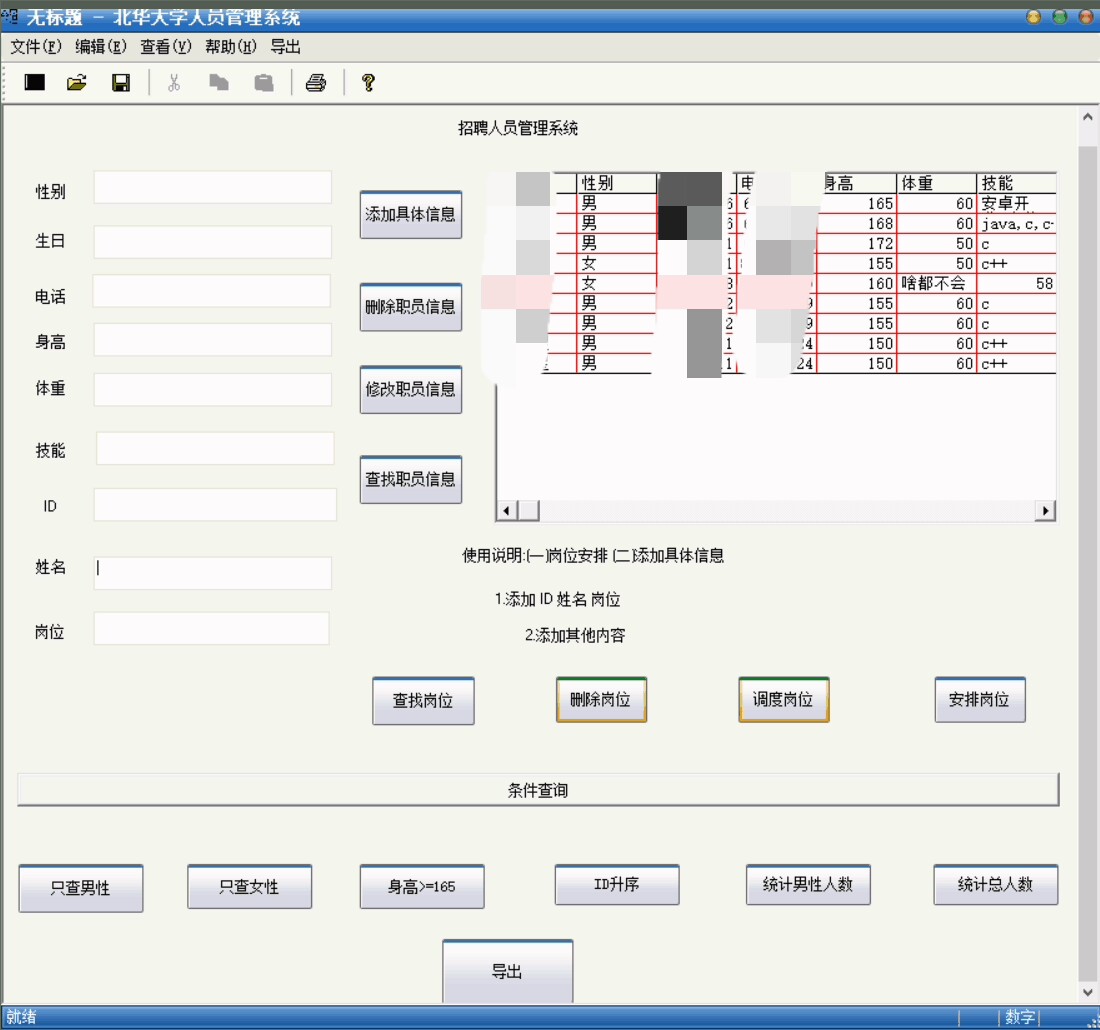
Task: Click the 条件查询 bar
Action: click(x=537, y=789)
